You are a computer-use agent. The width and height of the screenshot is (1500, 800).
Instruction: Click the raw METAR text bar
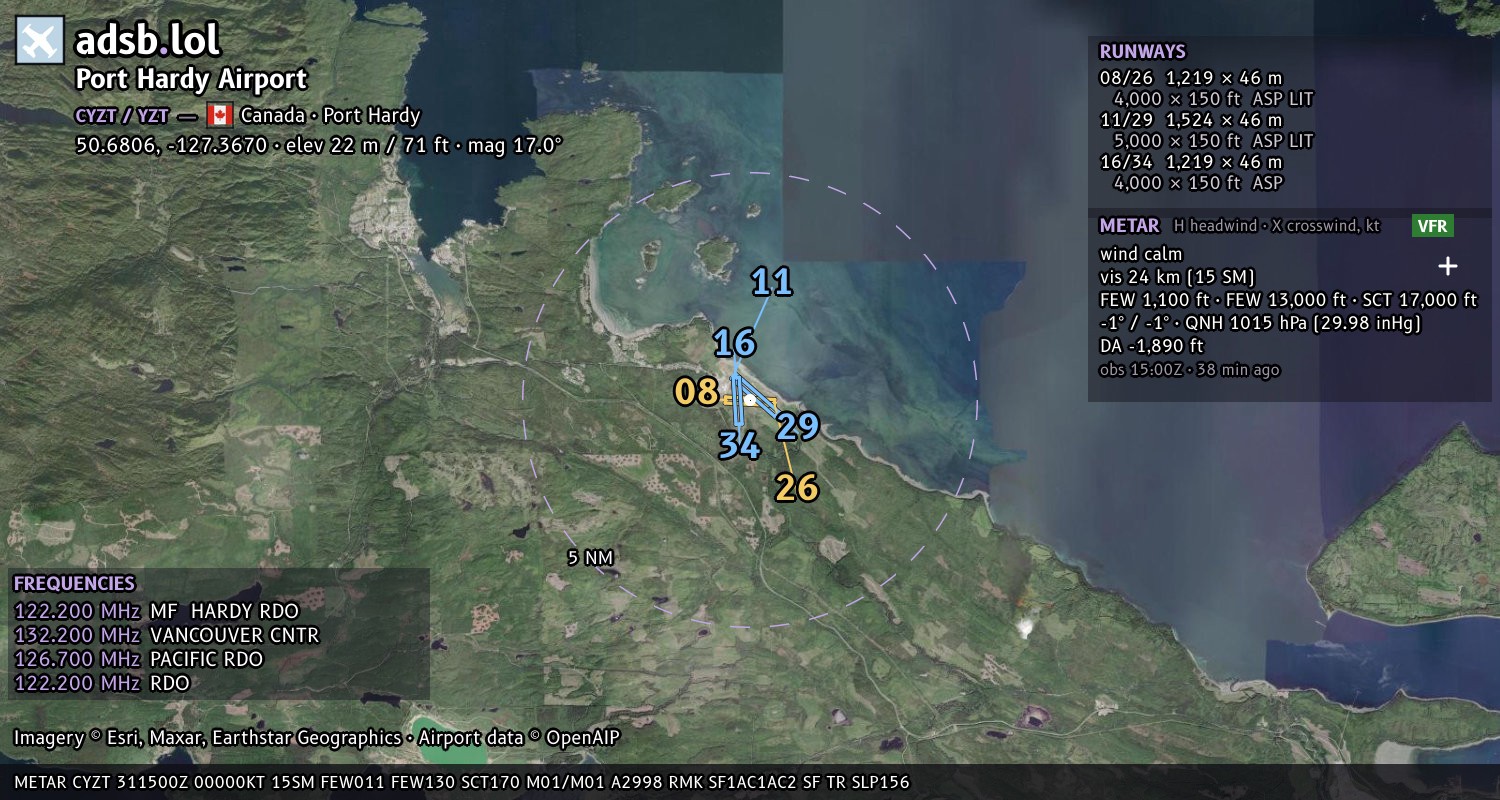pyautogui.click(x=462, y=782)
